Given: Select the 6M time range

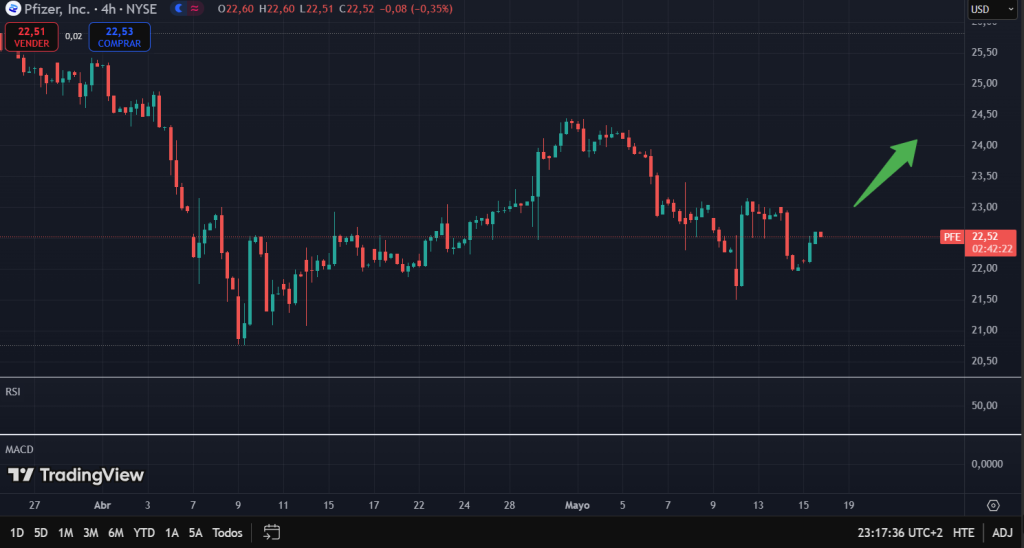Looking at the screenshot, I should click(116, 533).
